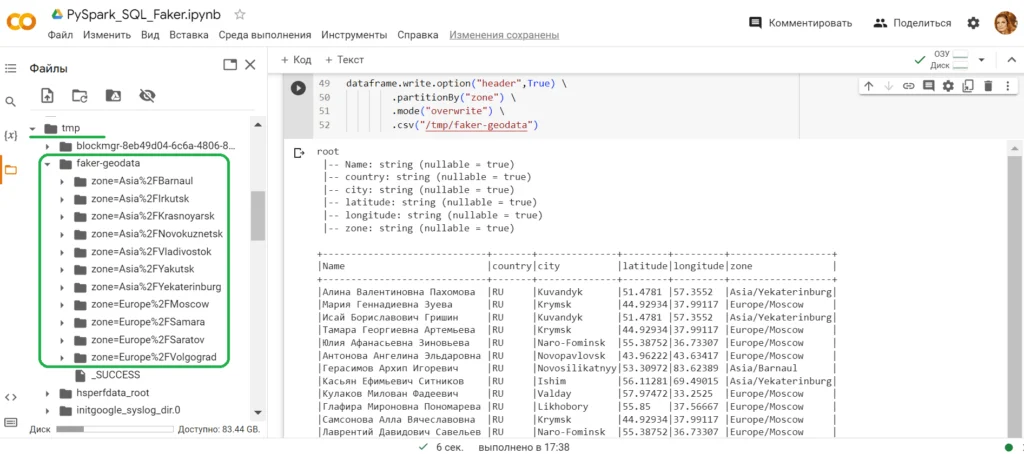Open the Colab home logo
Image resolution: width=1024 pixels, height=454 pixels.
coord(22,22)
